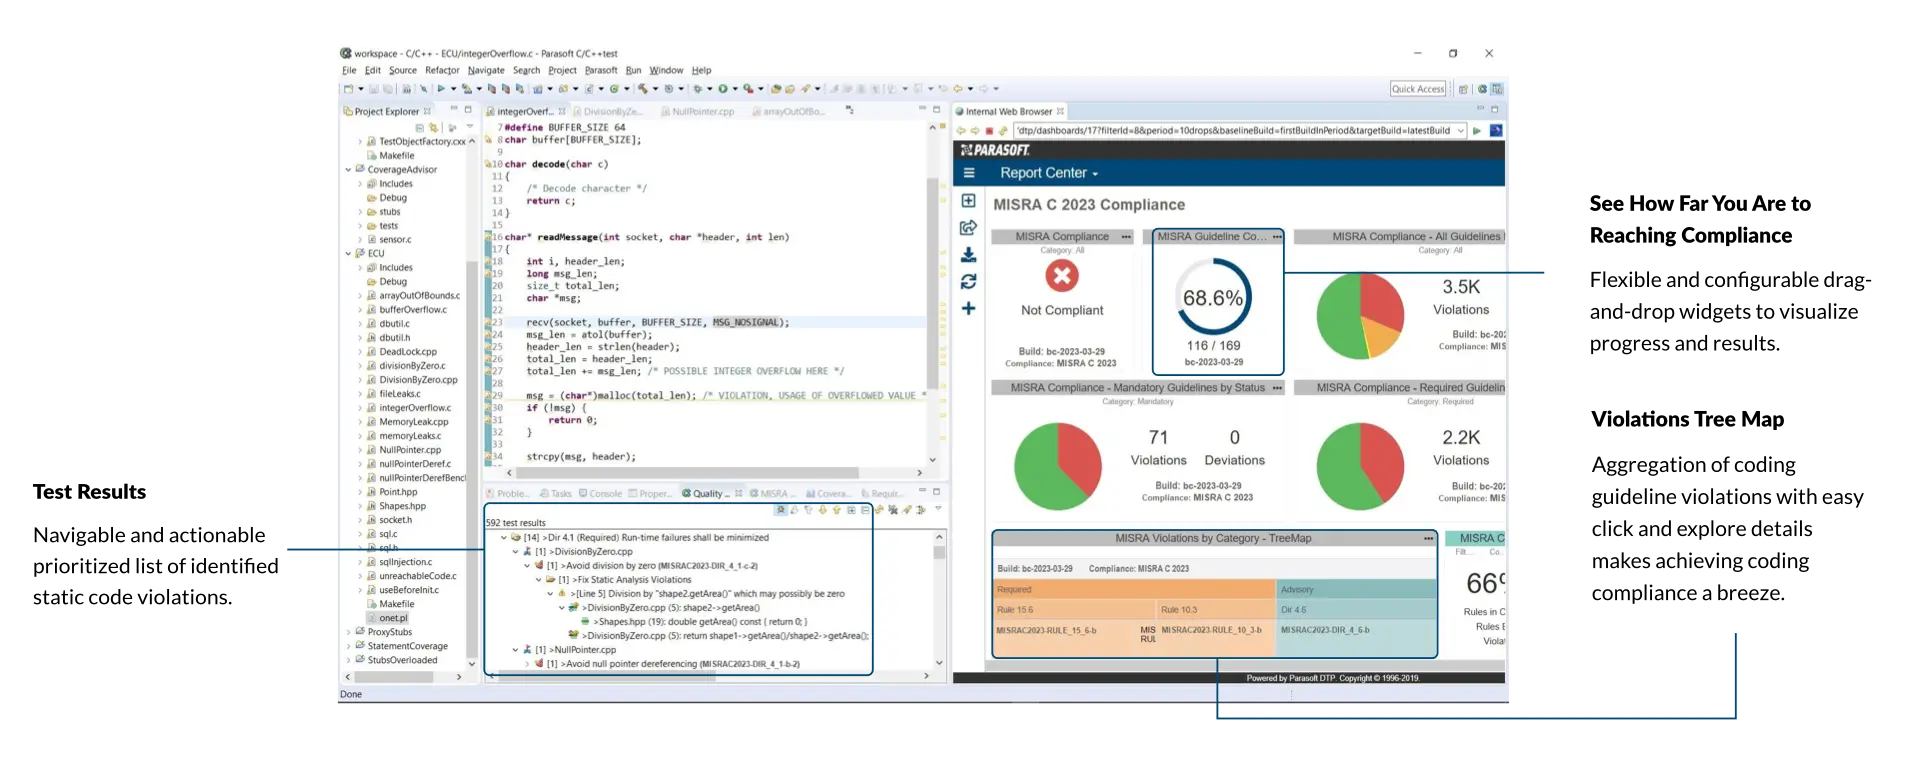Click the Run (green play) toolbar icon

[723, 89]
